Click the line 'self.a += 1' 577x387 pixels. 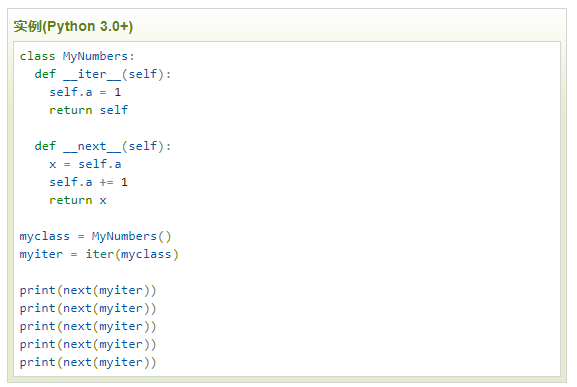pos(89,182)
